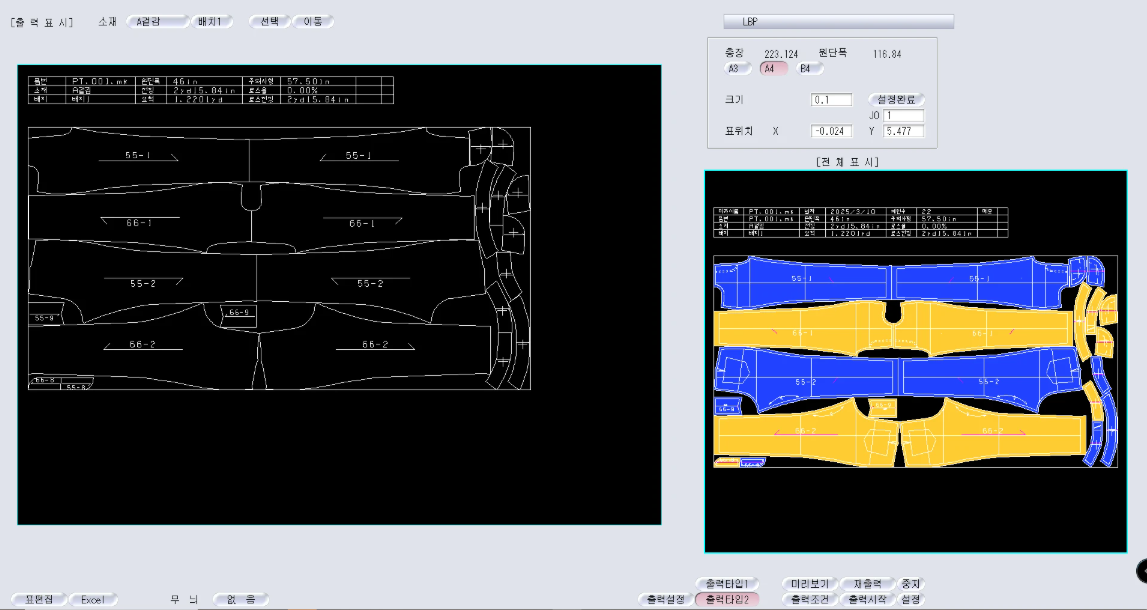
Task: Switch to 출력타입1 output type
Action: pos(727,583)
